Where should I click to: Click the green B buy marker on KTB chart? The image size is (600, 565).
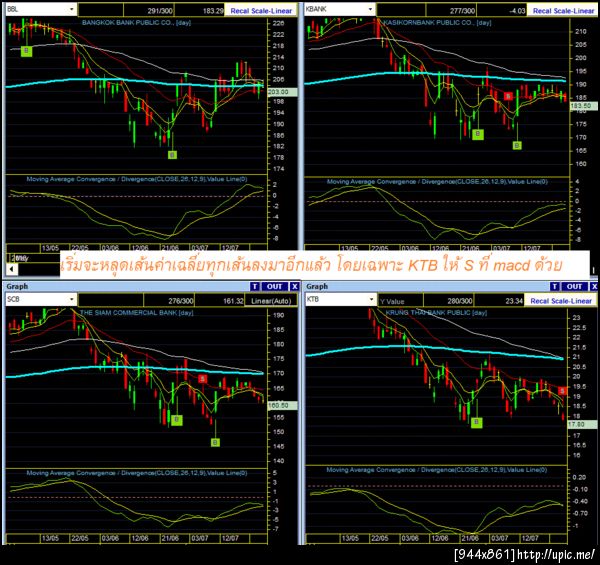click(x=476, y=422)
